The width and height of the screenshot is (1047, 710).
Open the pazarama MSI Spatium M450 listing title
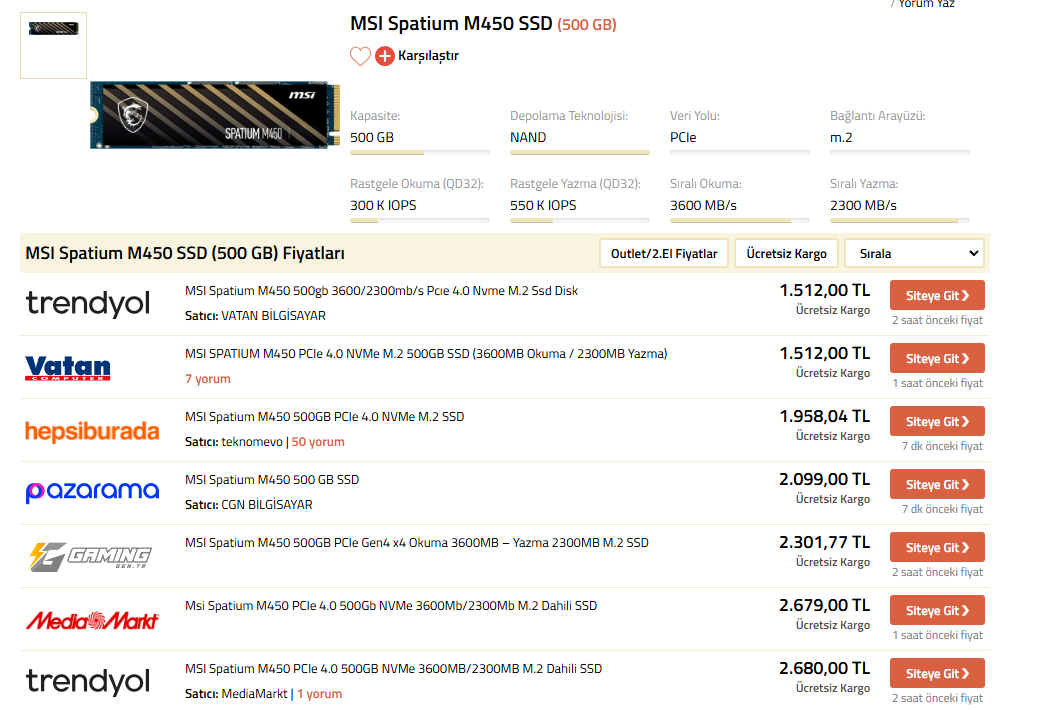coord(272,480)
